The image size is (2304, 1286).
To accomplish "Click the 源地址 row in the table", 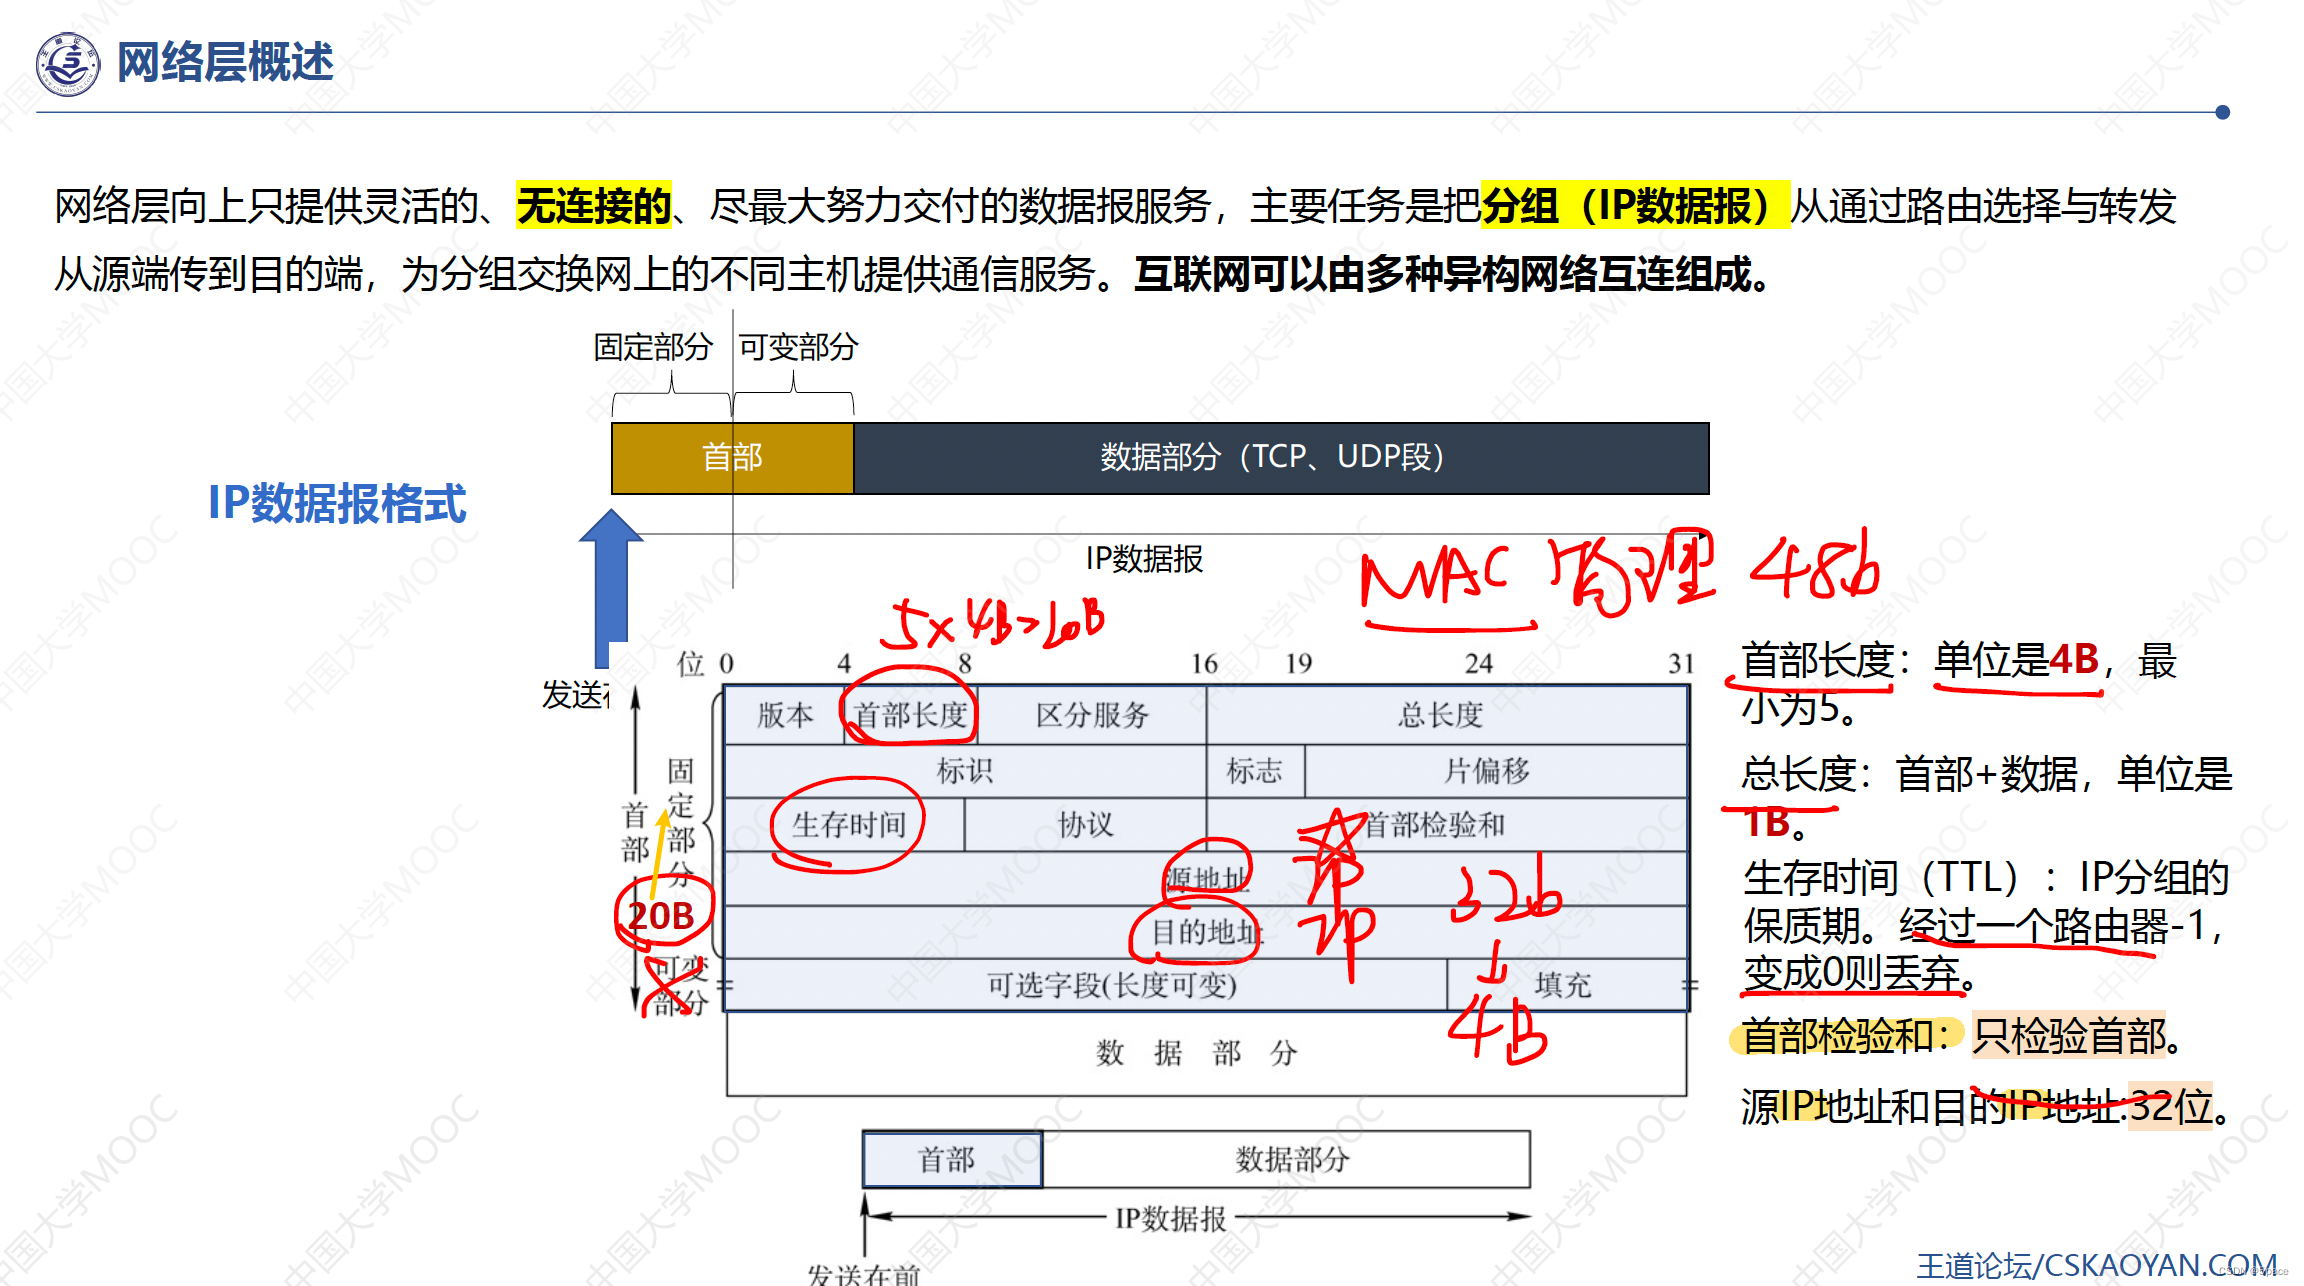I will tap(1206, 879).
